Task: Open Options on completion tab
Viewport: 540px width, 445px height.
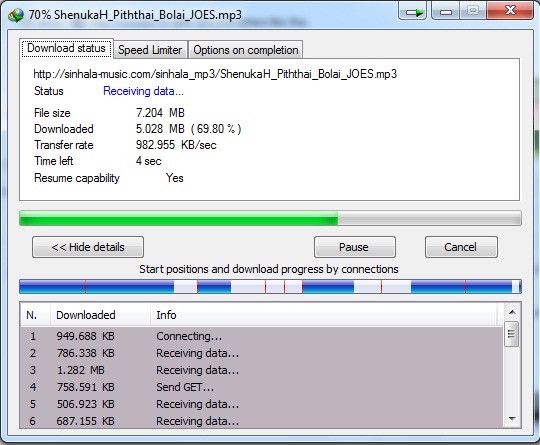Action: click(246, 50)
